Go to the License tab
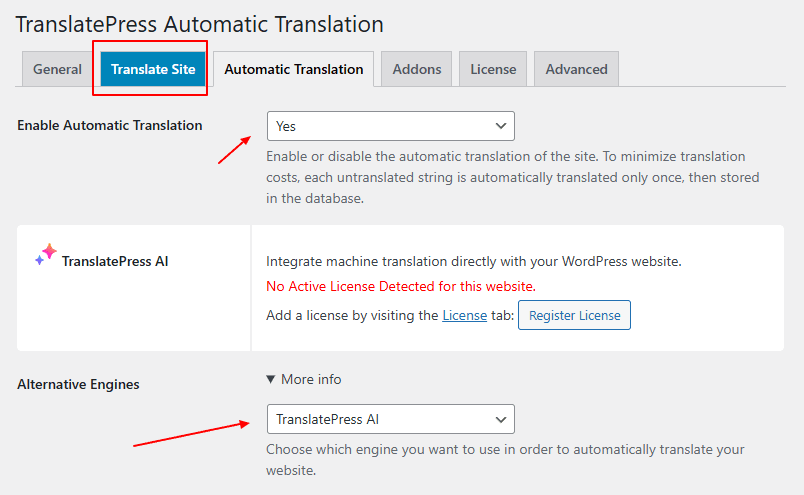This screenshot has width=804, height=495. 493,69
